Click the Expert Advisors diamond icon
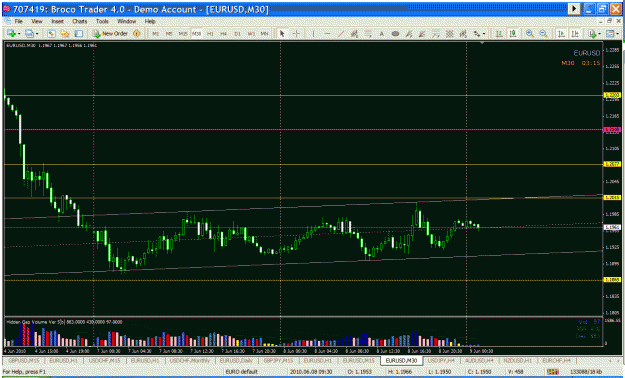The width and height of the screenshot is (625, 378). pyautogui.click(x=137, y=34)
